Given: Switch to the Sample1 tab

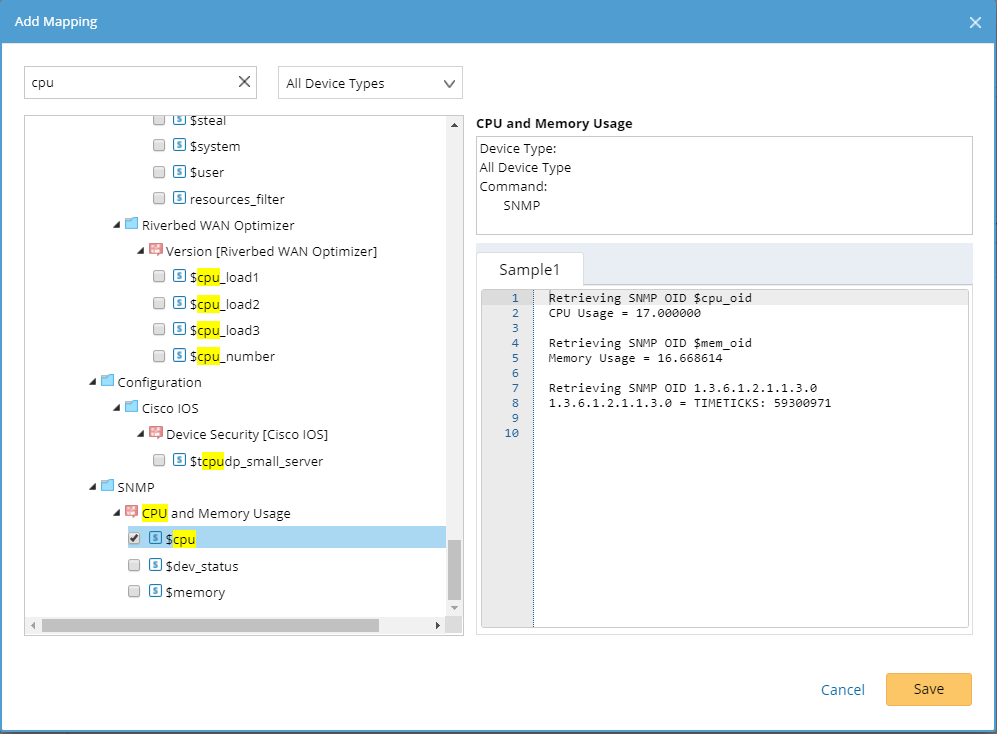Looking at the screenshot, I should (529, 270).
